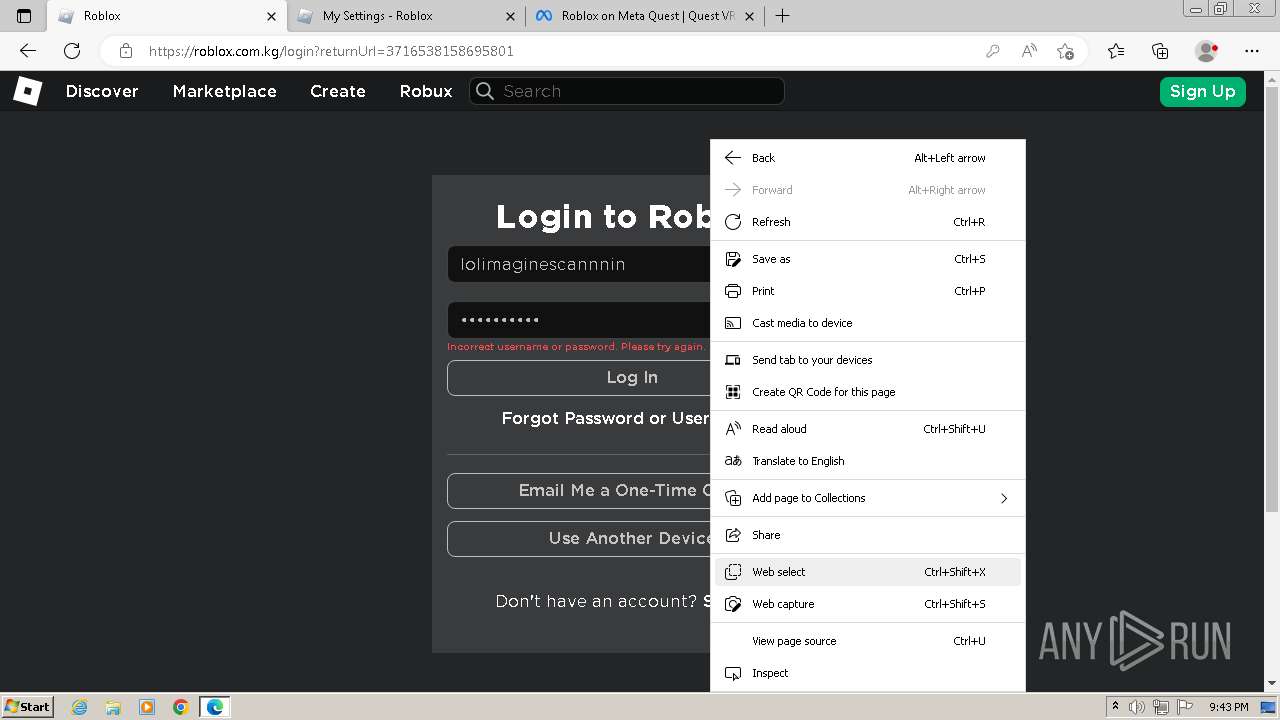The height and width of the screenshot is (720, 1280).
Task: View site info via the lock icon
Action: click(x=126, y=51)
